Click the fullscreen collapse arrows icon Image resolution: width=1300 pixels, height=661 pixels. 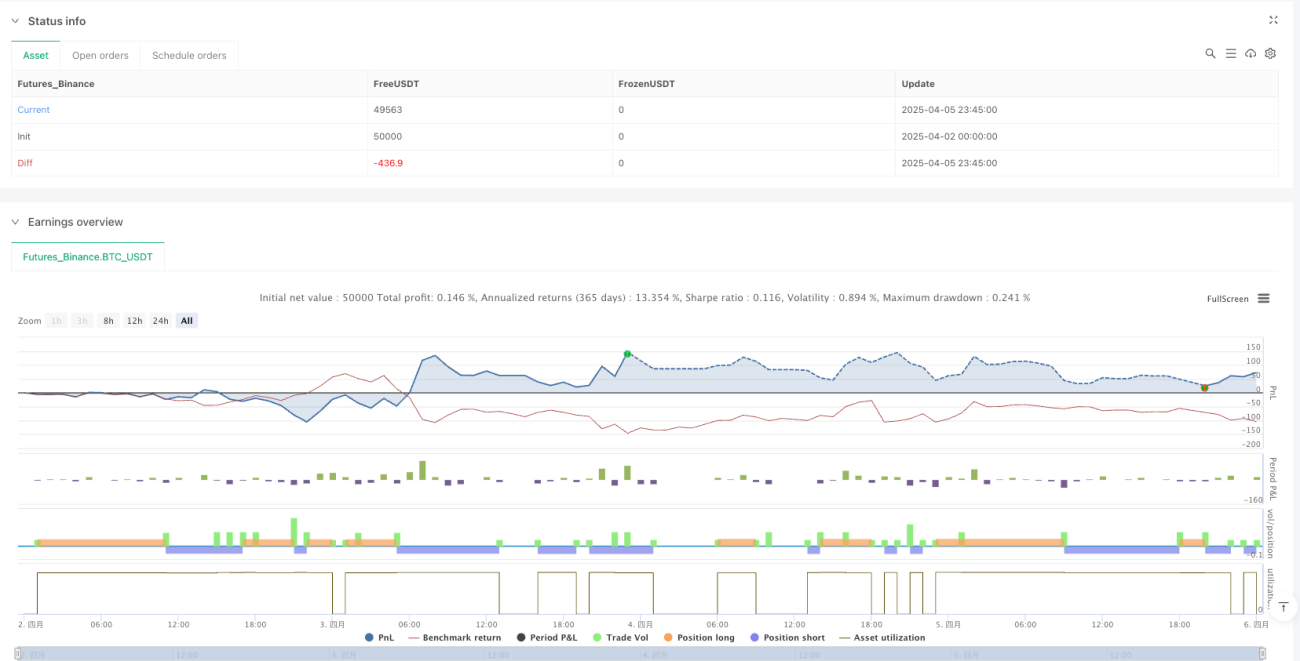[x=1273, y=20]
